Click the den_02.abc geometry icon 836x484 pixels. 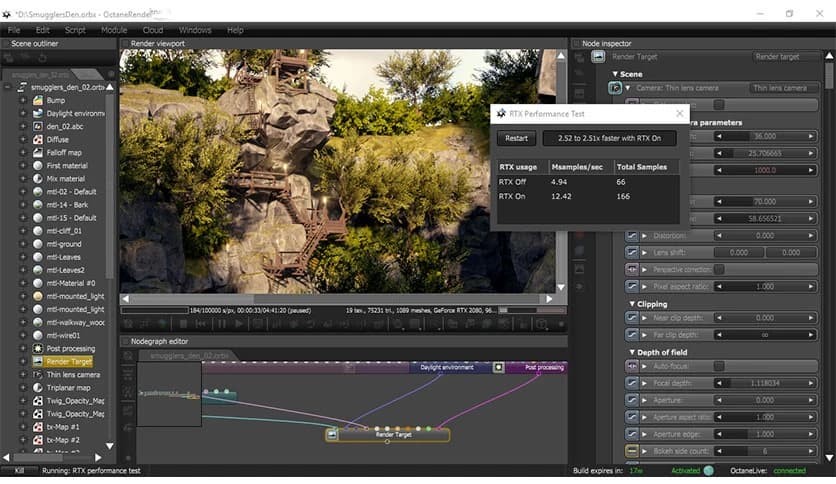[38, 126]
